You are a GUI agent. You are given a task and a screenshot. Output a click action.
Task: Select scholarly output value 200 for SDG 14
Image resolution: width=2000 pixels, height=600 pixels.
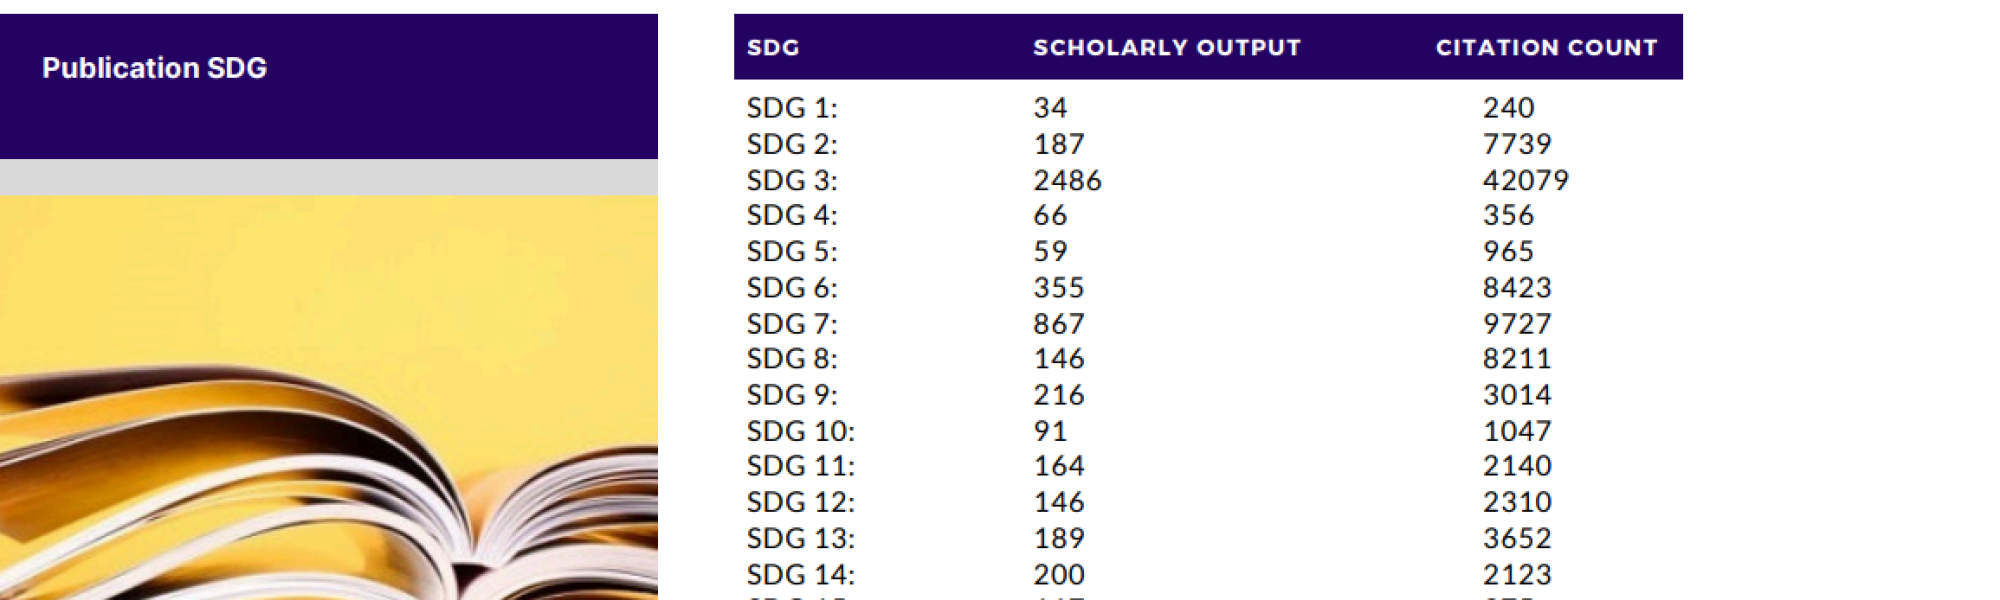point(1058,575)
